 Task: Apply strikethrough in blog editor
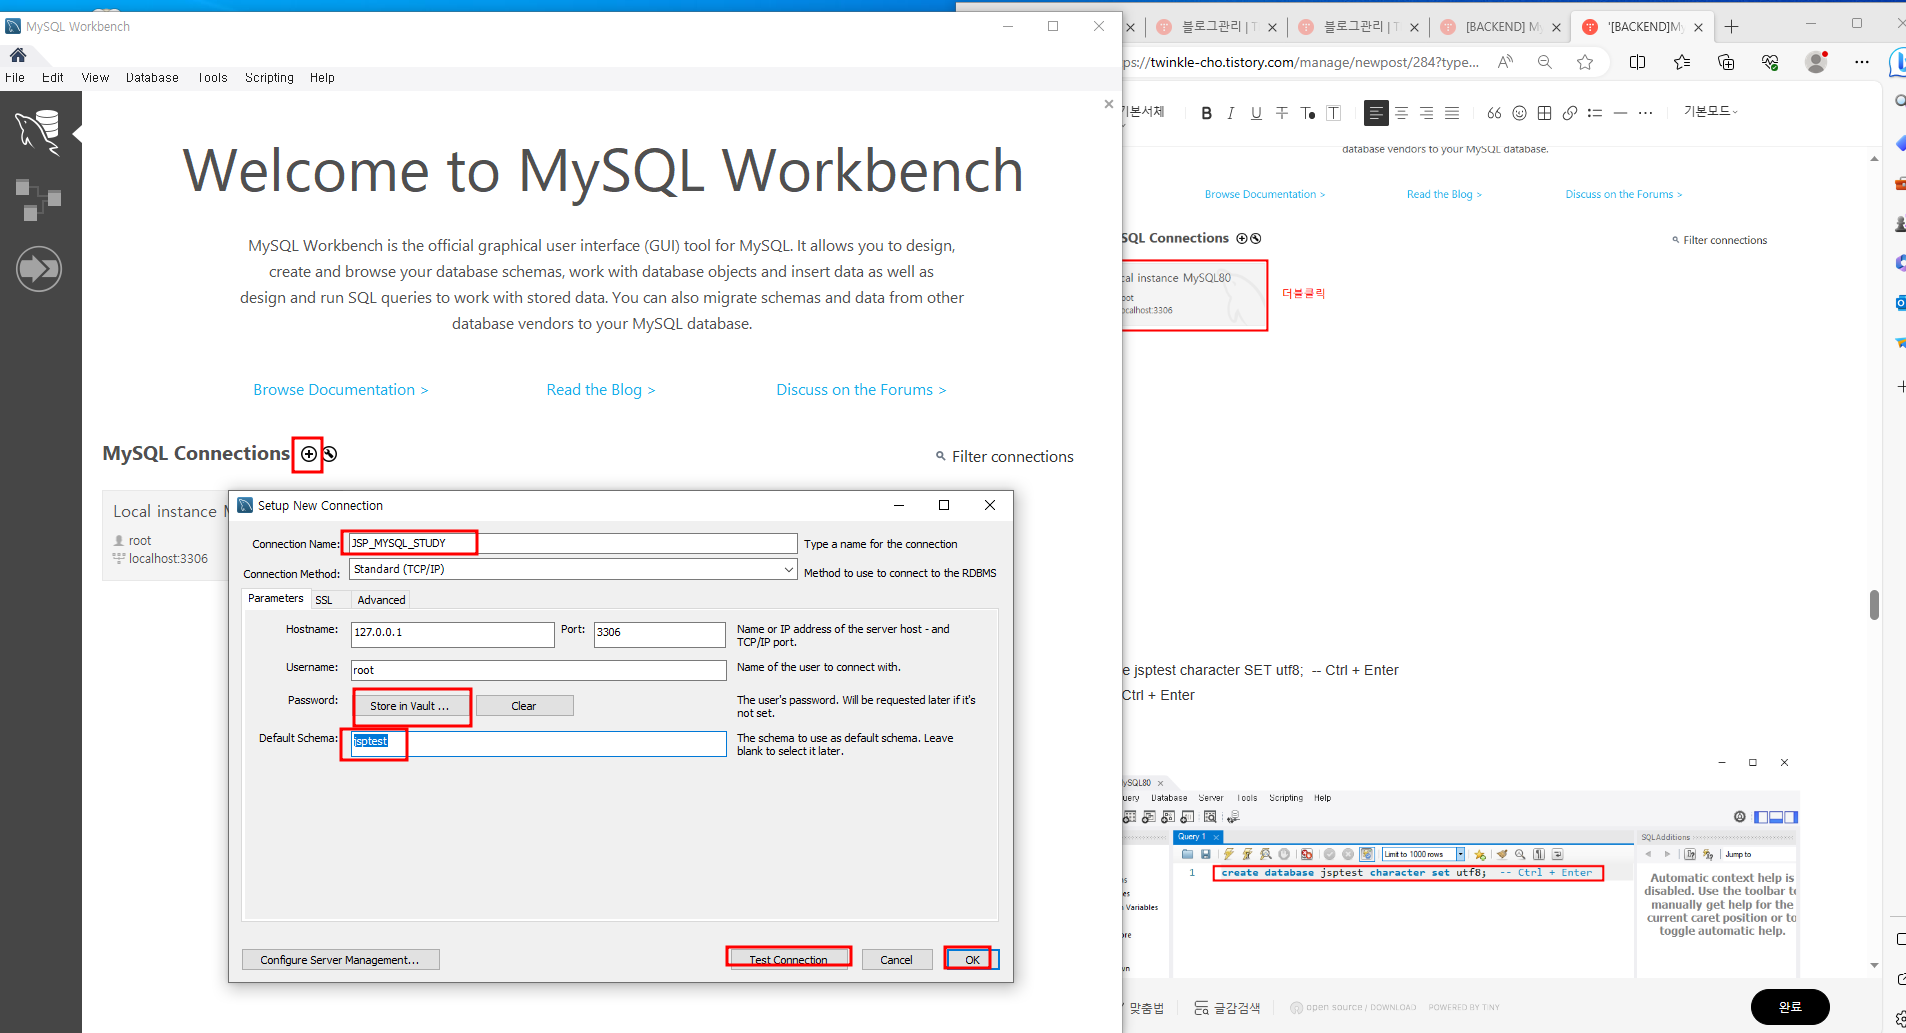1282,113
